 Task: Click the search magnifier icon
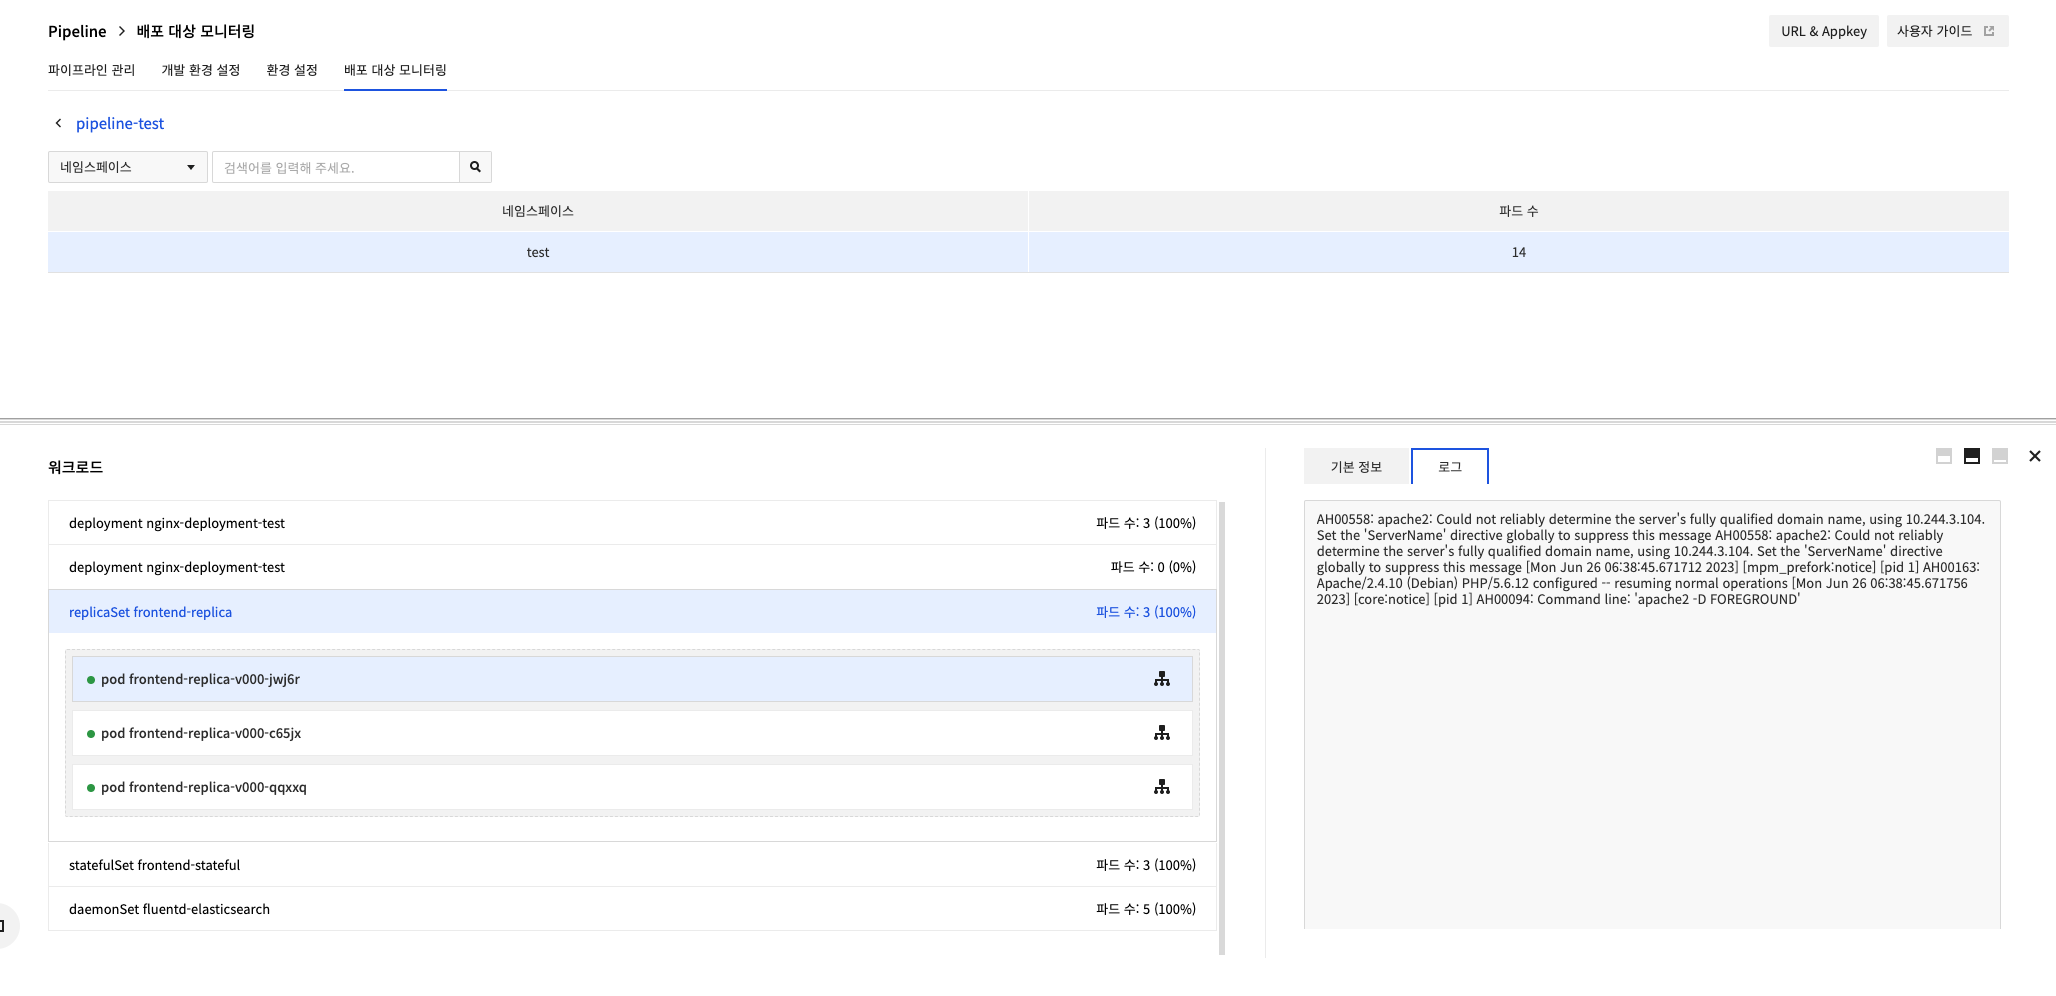(x=475, y=167)
